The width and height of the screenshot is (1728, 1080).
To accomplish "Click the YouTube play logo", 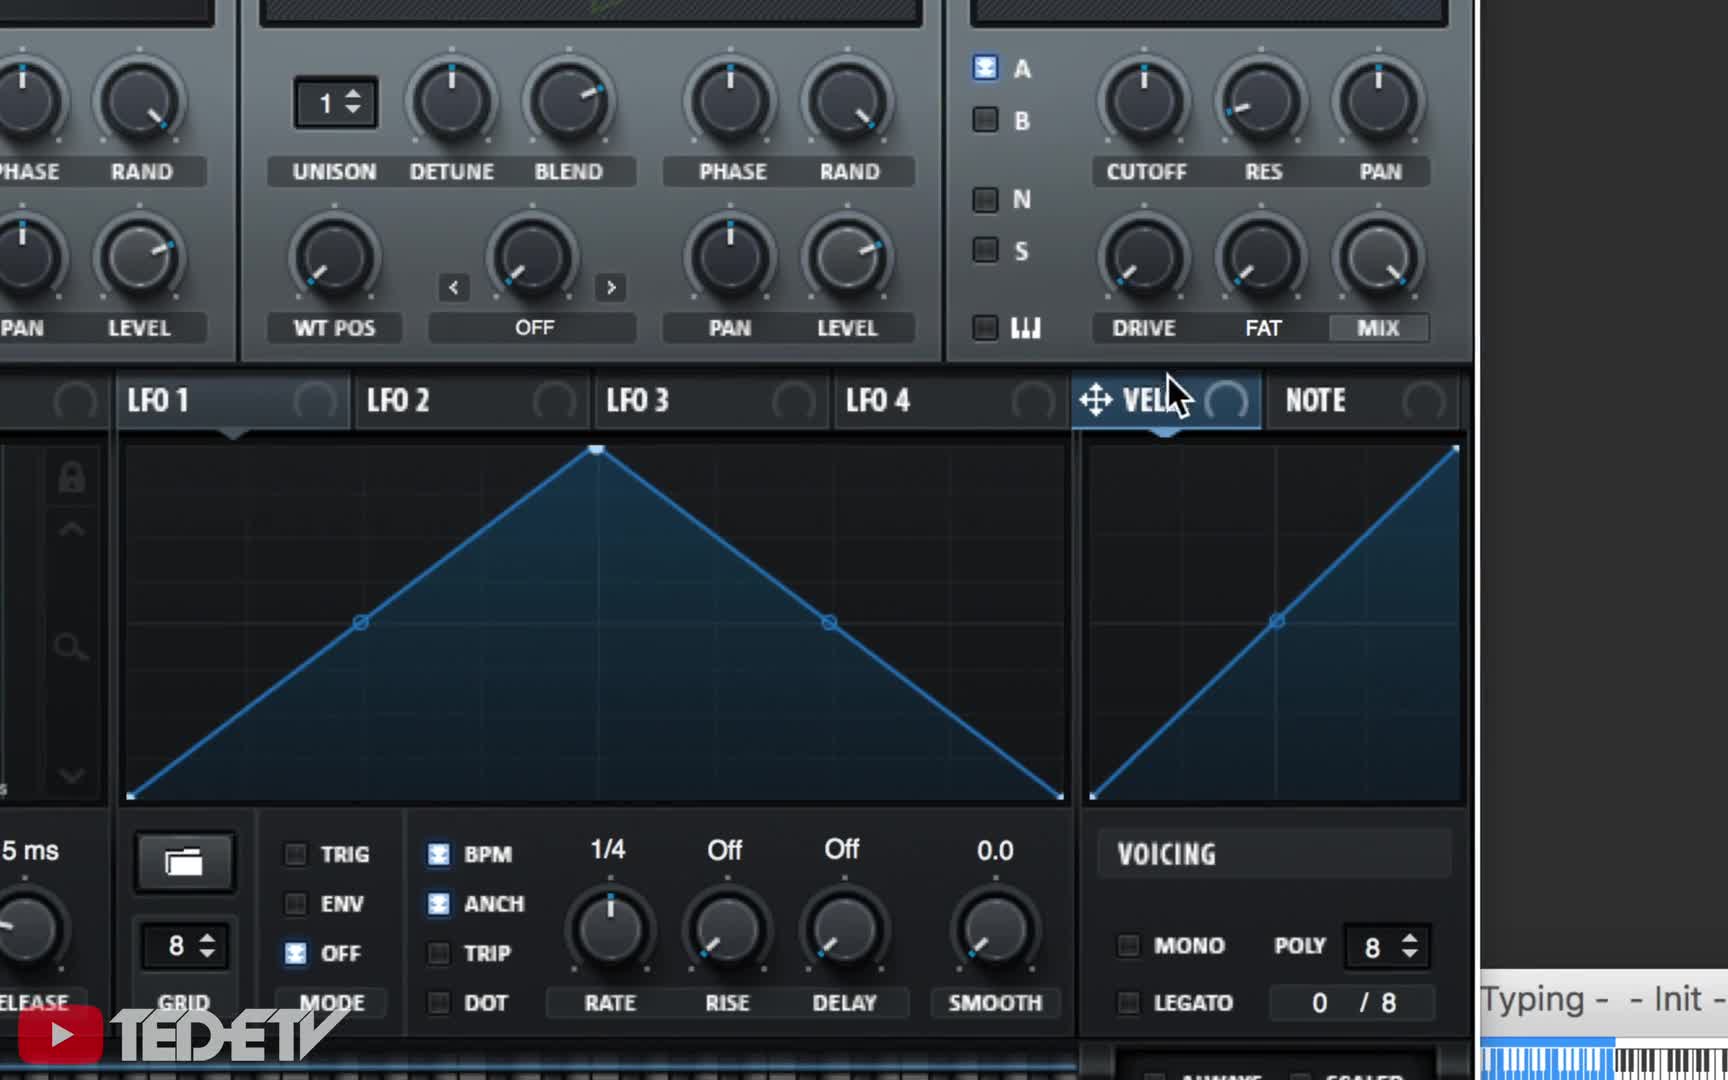I will 60,1034.
